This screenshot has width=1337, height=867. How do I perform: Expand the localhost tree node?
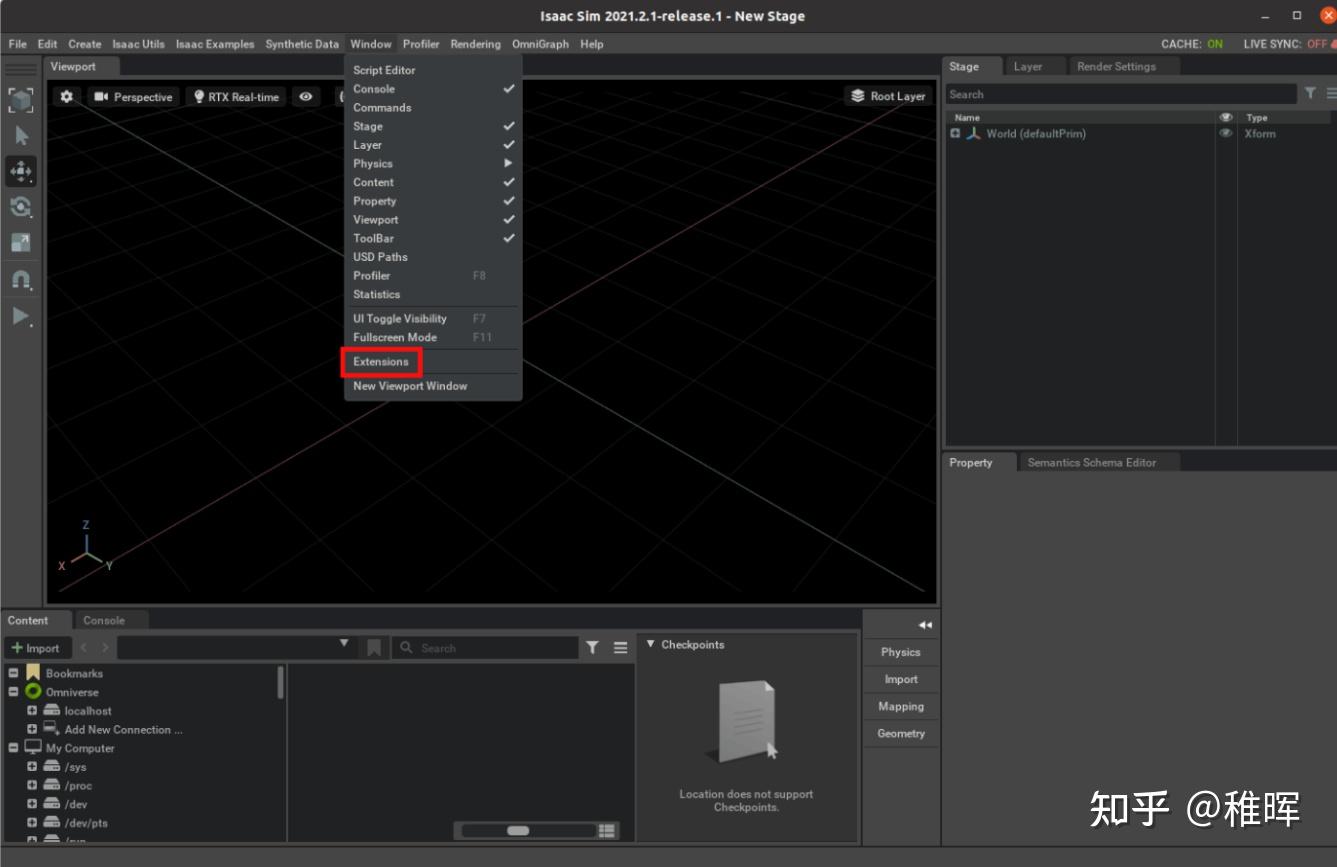(x=32, y=711)
